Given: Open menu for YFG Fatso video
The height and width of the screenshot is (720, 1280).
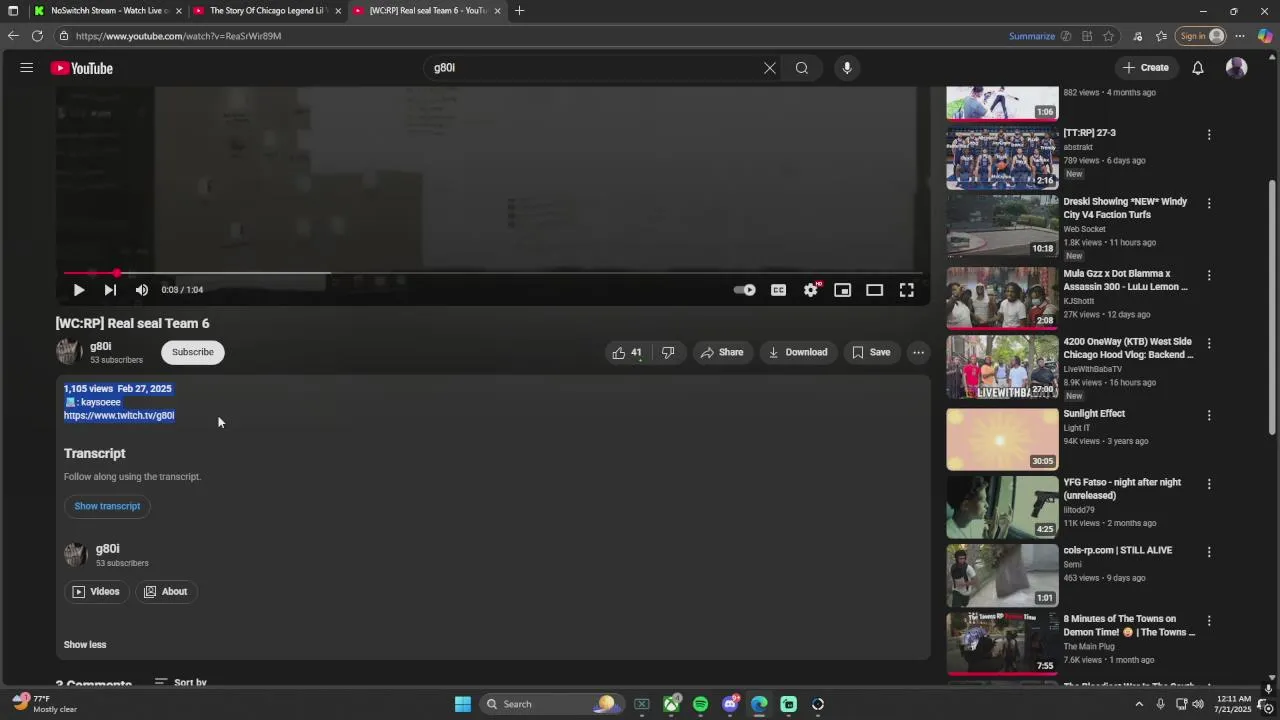Looking at the screenshot, I should click(x=1209, y=484).
